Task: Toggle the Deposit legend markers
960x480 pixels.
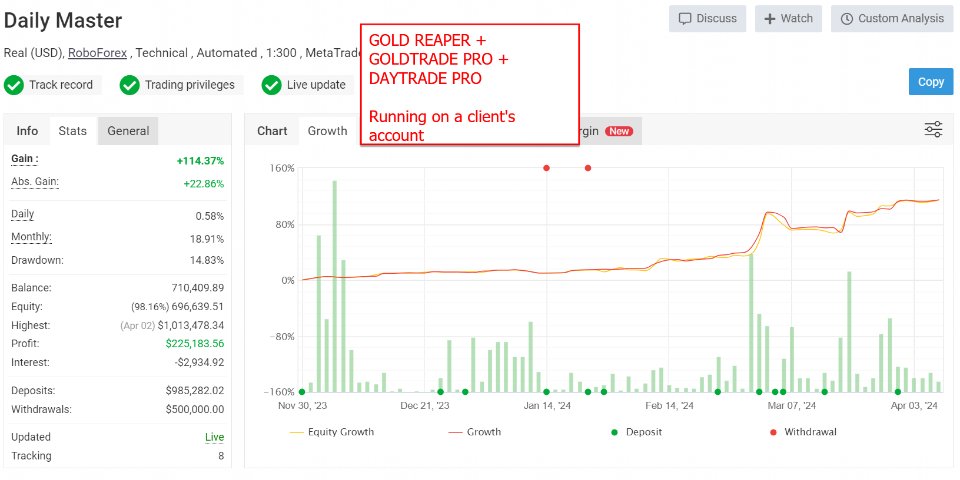Action: click(x=637, y=432)
